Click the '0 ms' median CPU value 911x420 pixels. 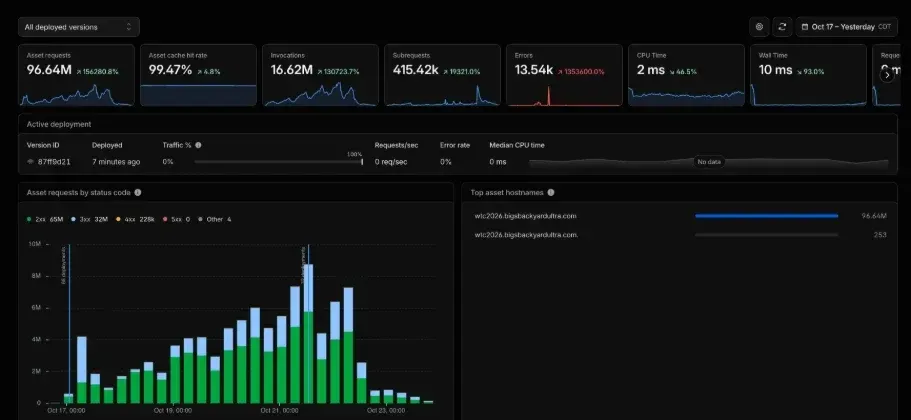498,162
